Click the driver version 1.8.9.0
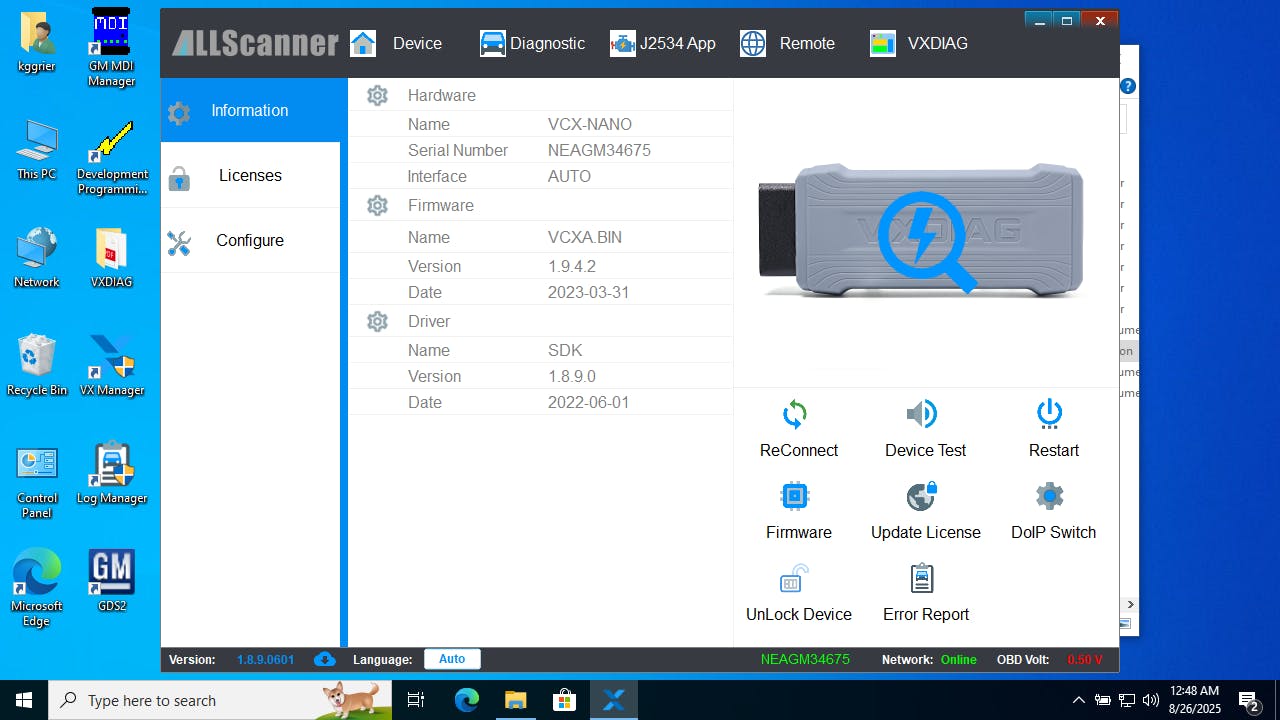Screen dimensions: 1280x720 (x=572, y=376)
